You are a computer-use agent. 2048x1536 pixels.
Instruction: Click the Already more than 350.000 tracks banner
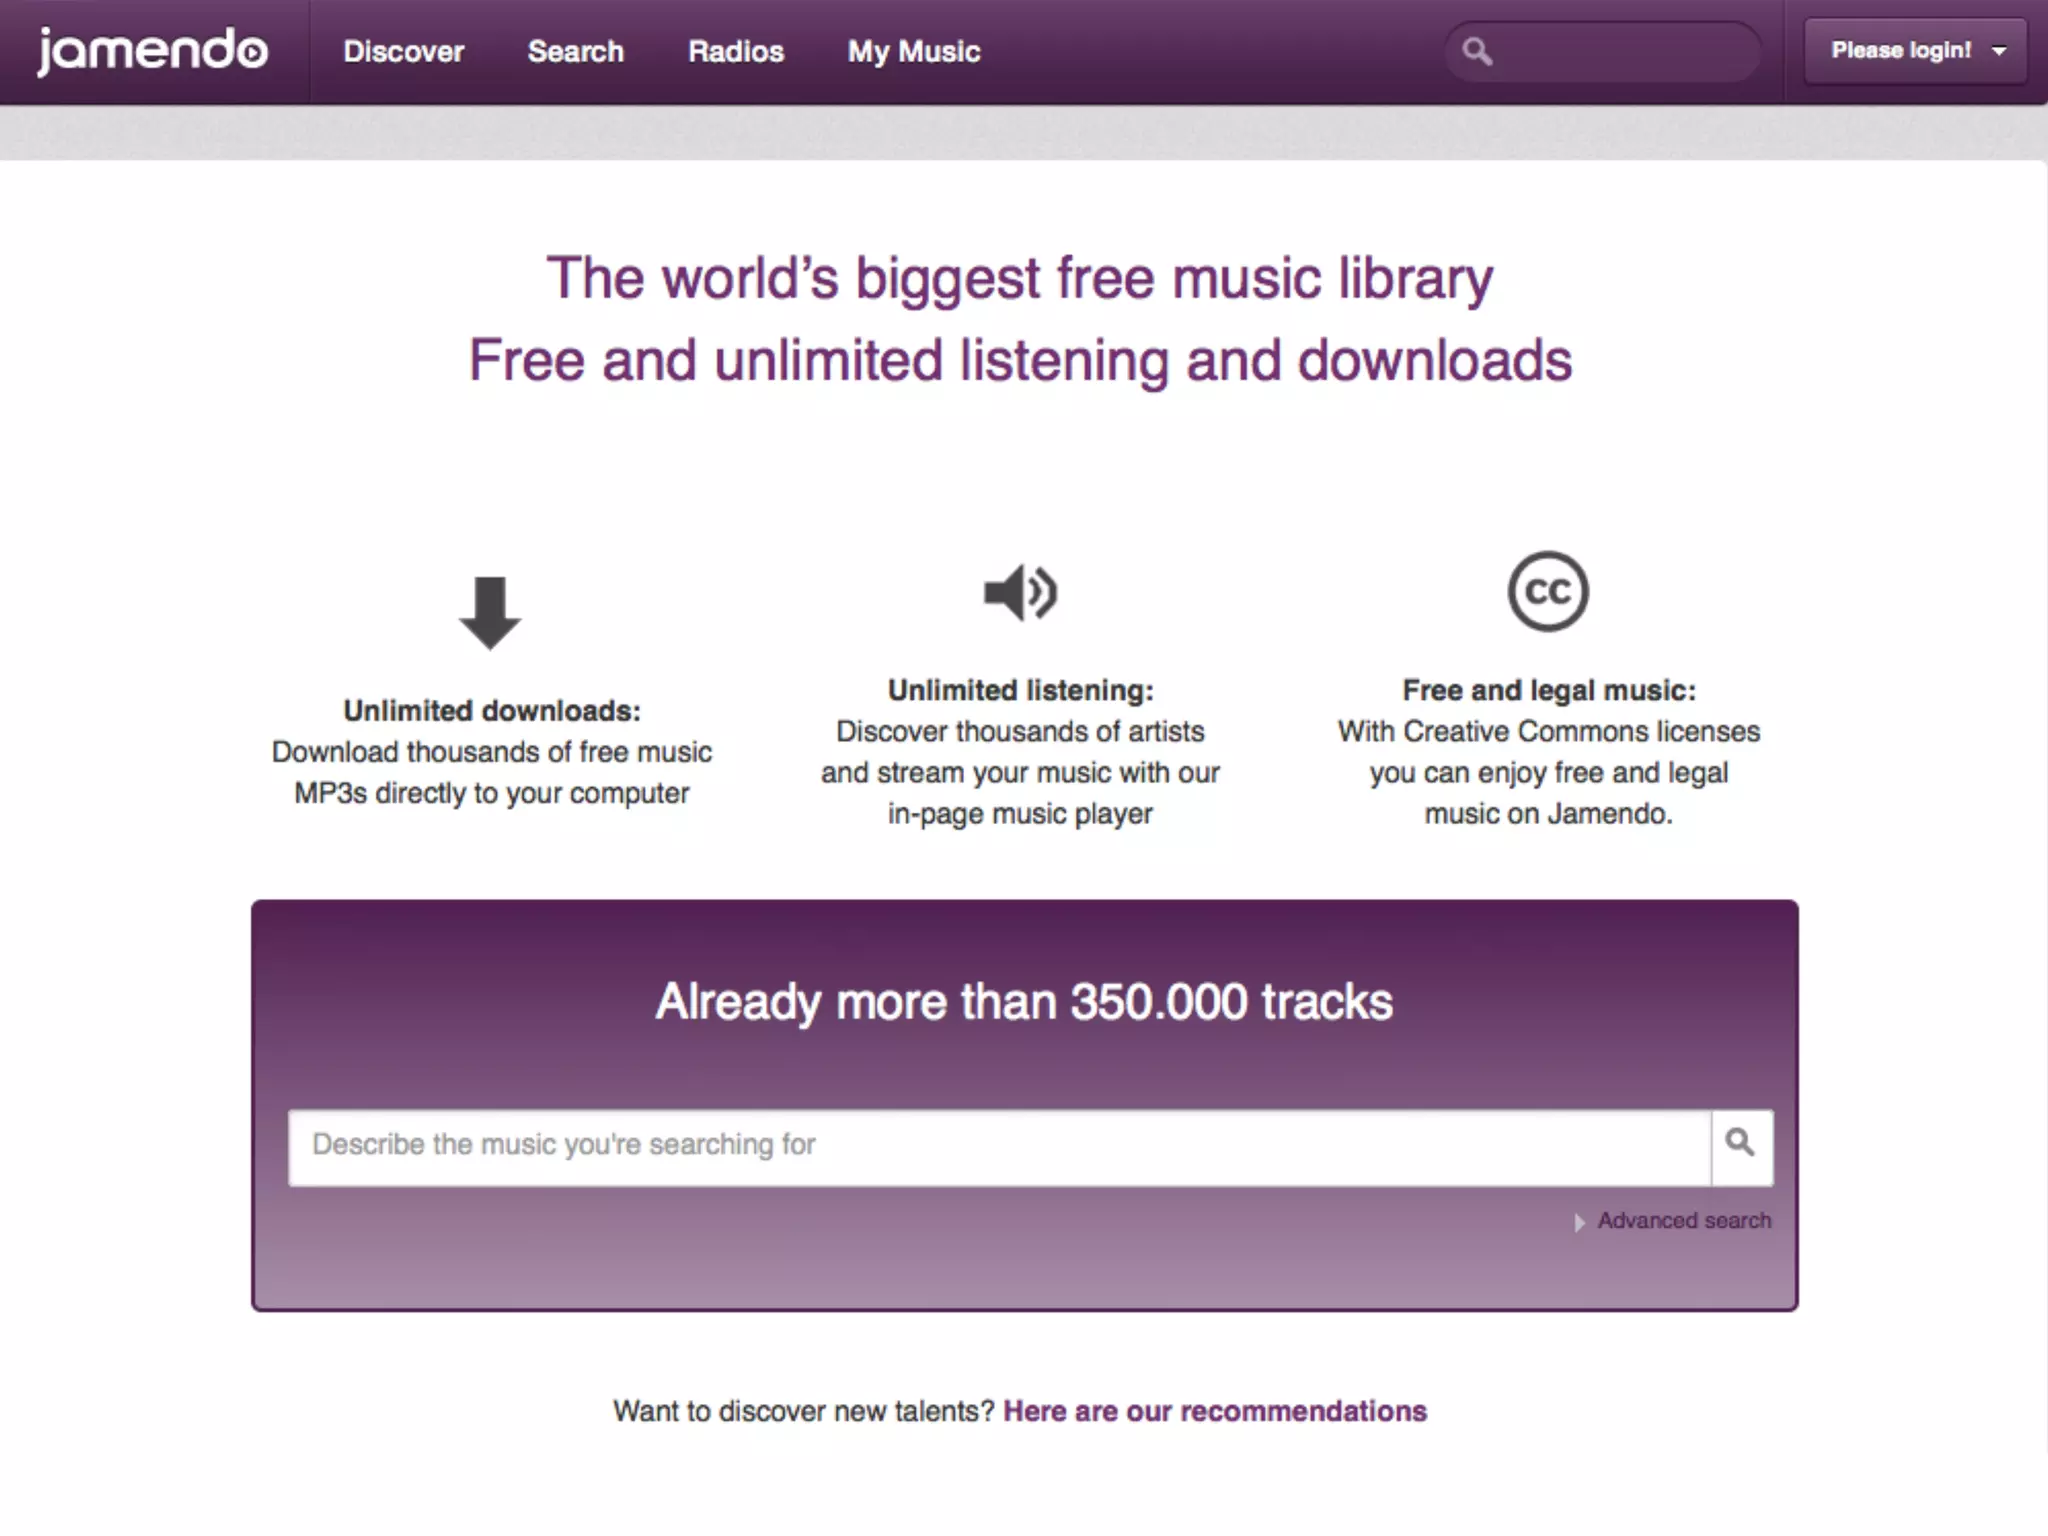point(1023,1001)
